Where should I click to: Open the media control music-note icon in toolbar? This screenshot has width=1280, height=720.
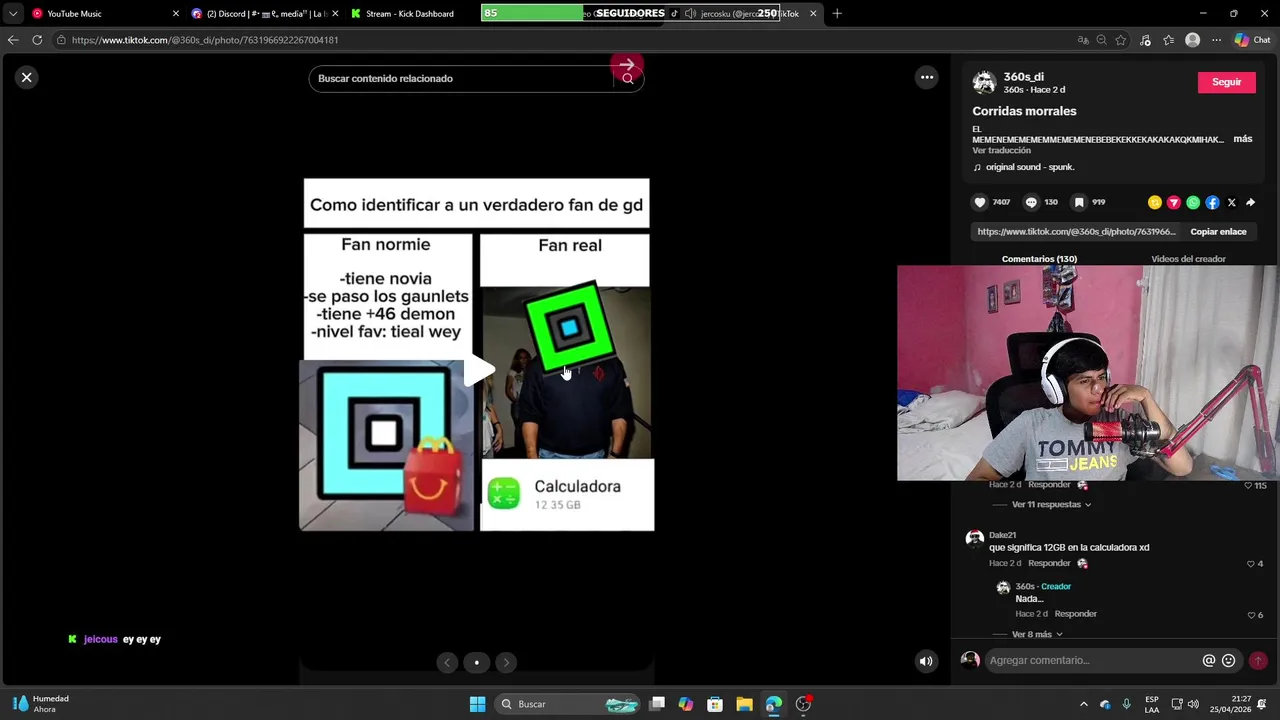(x=1146, y=40)
